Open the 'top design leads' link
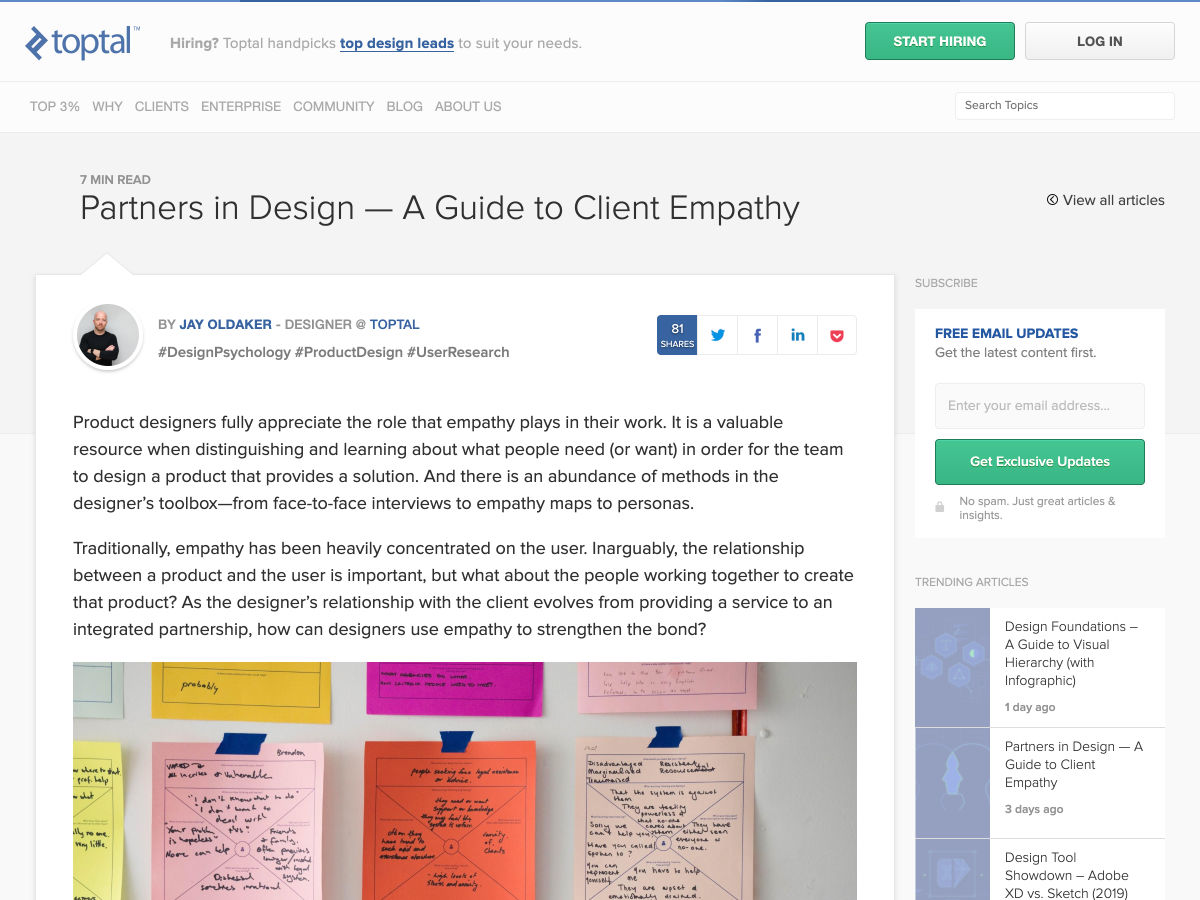The width and height of the screenshot is (1200, 900). pos(397,43)
